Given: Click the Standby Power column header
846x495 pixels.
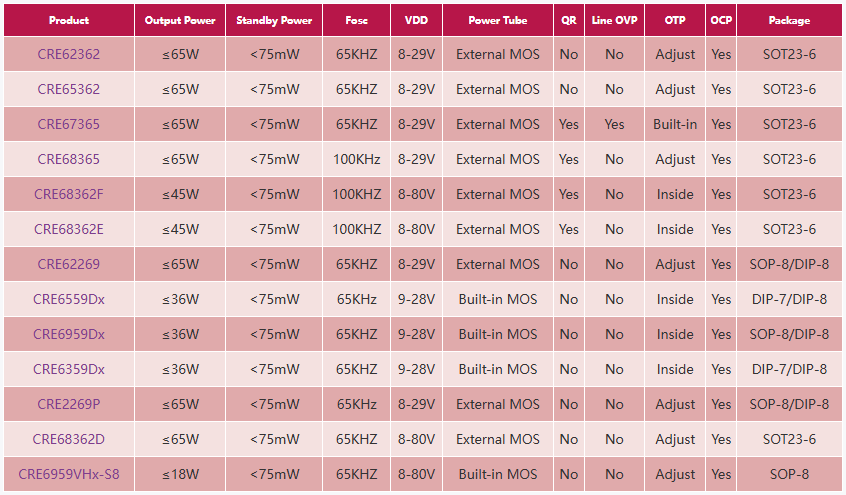Looking at the screenshot, I should click(x=275, y=20).
